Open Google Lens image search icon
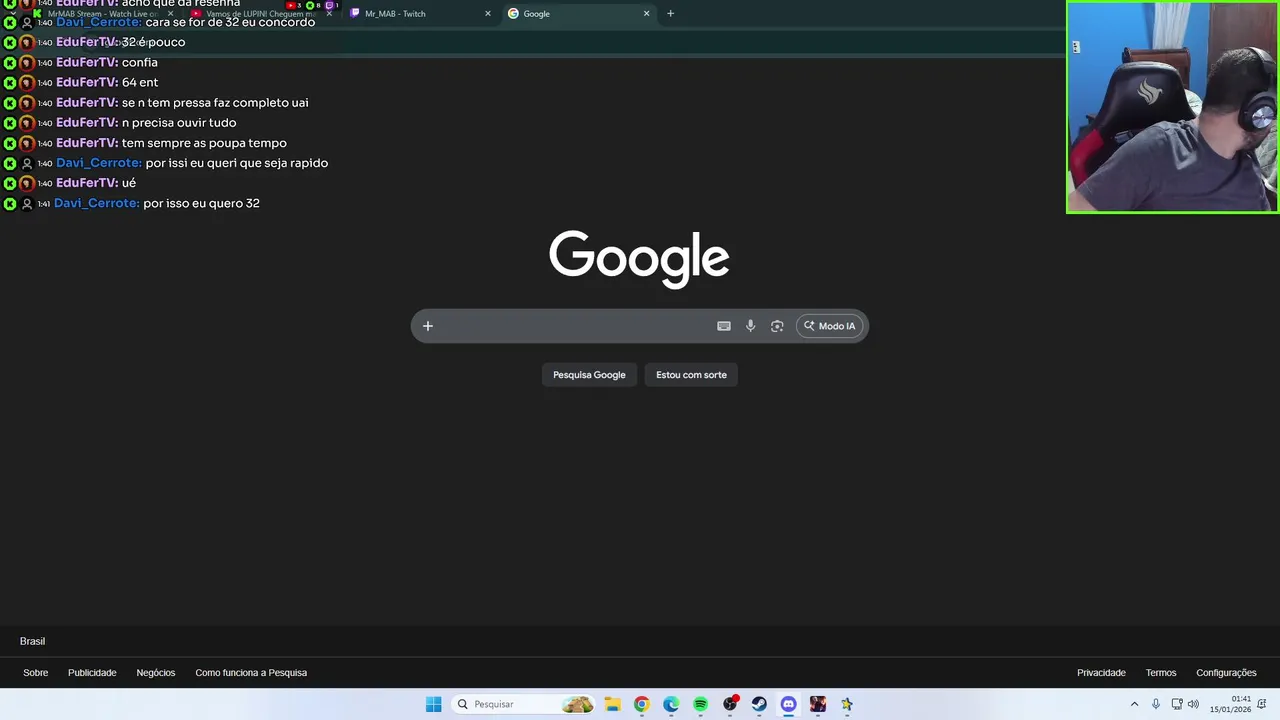This screenshot has height=720, width=1280. [777, 326]
